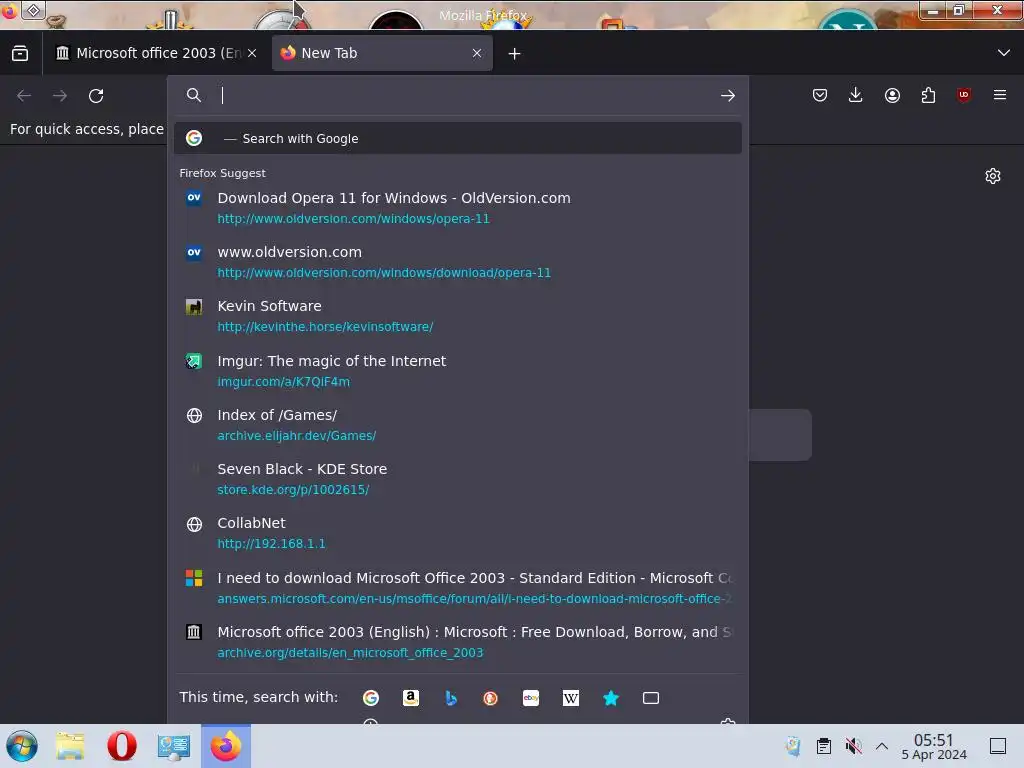
Task: Select Search with Google suggestion row
Action: [x=458, y=138]
